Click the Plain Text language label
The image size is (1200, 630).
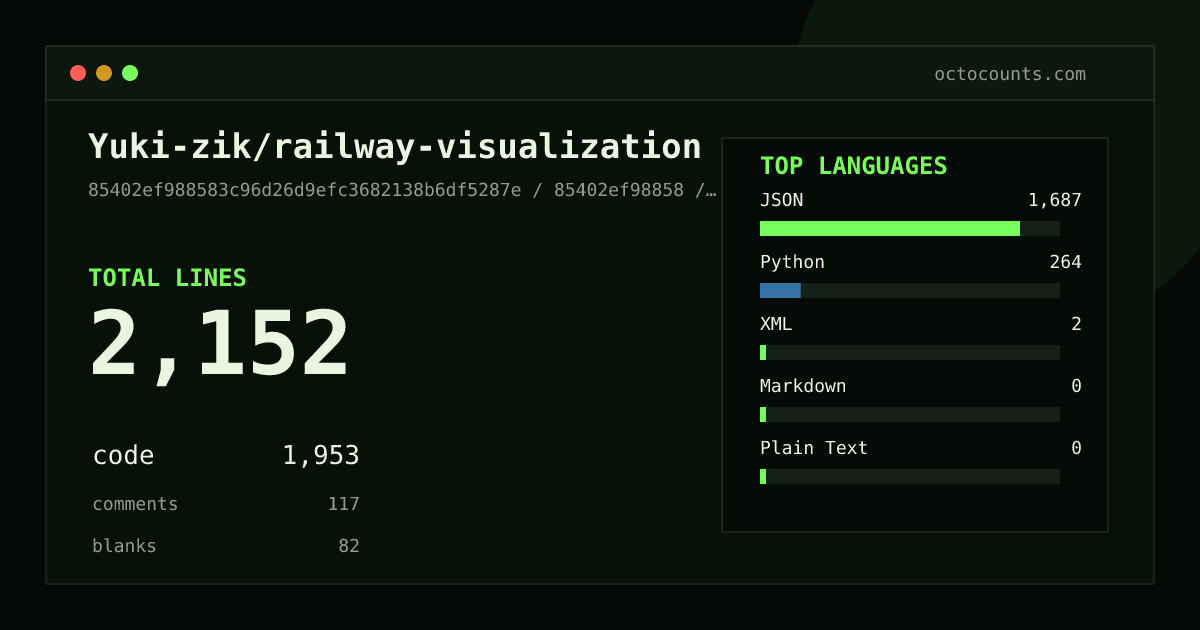coord(814,448)
